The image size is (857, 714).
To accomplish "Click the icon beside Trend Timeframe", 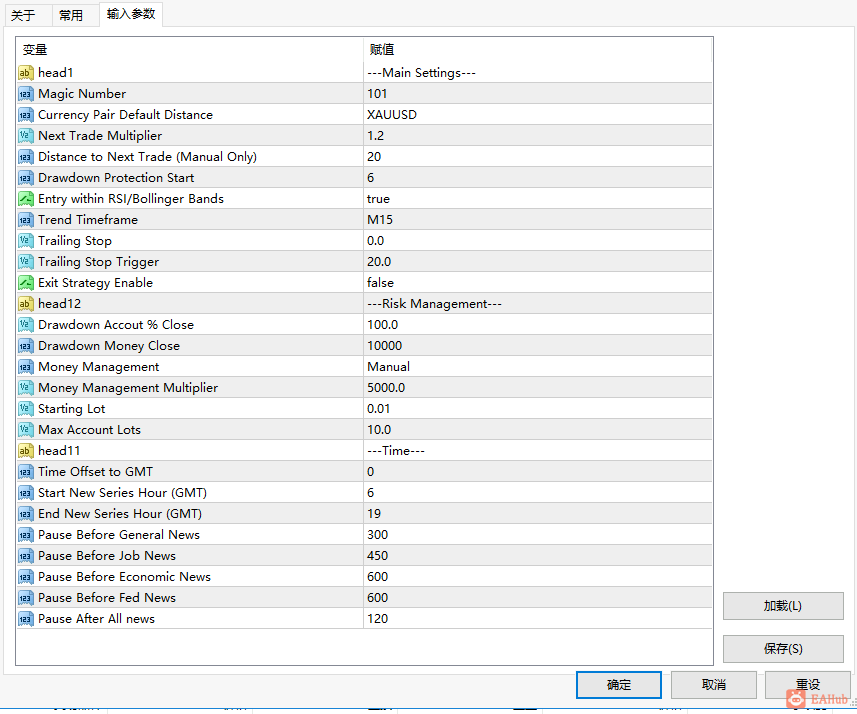I will (x=26, y=220).
